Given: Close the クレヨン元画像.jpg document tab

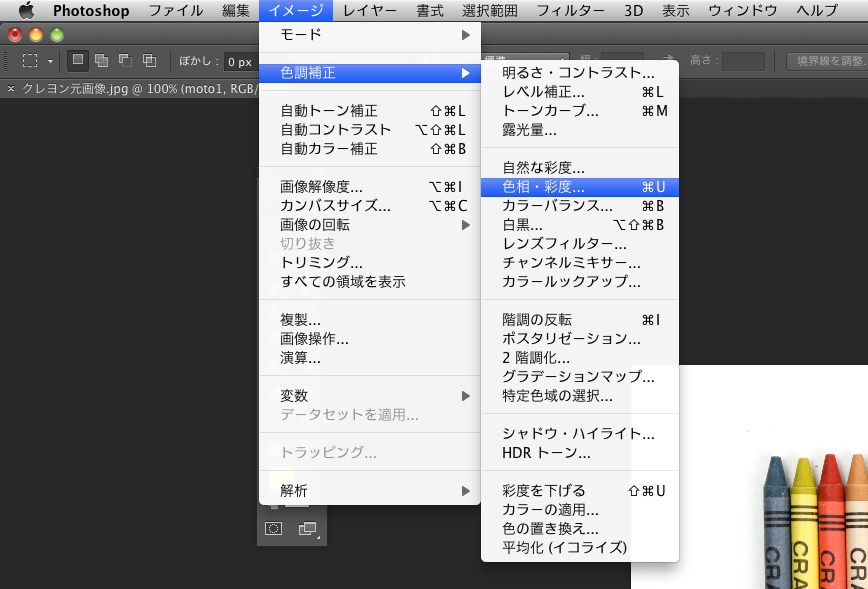Looking at the screenshot, I should (x=11, y=89).
